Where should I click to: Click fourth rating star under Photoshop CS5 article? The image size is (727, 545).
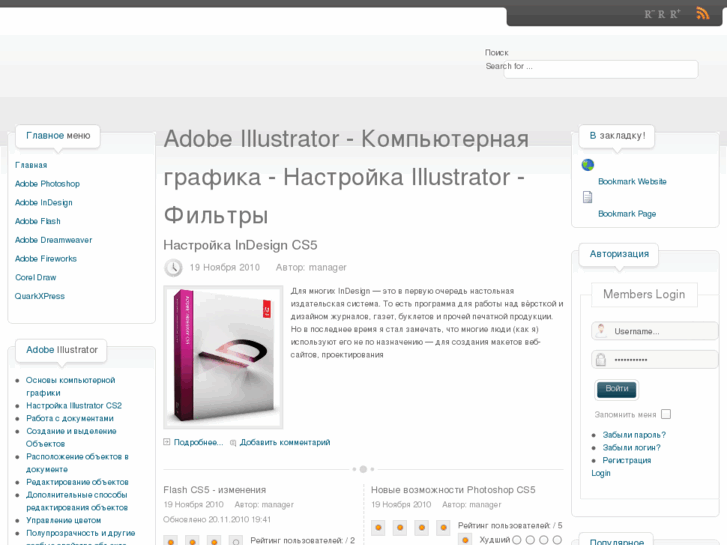pos(443,527)
